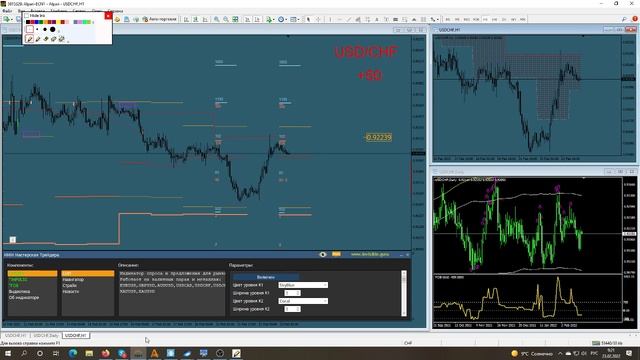Zoom in on the chart
Image resolution: width=640 pixels, height=360 pixels.
(216, 19)
